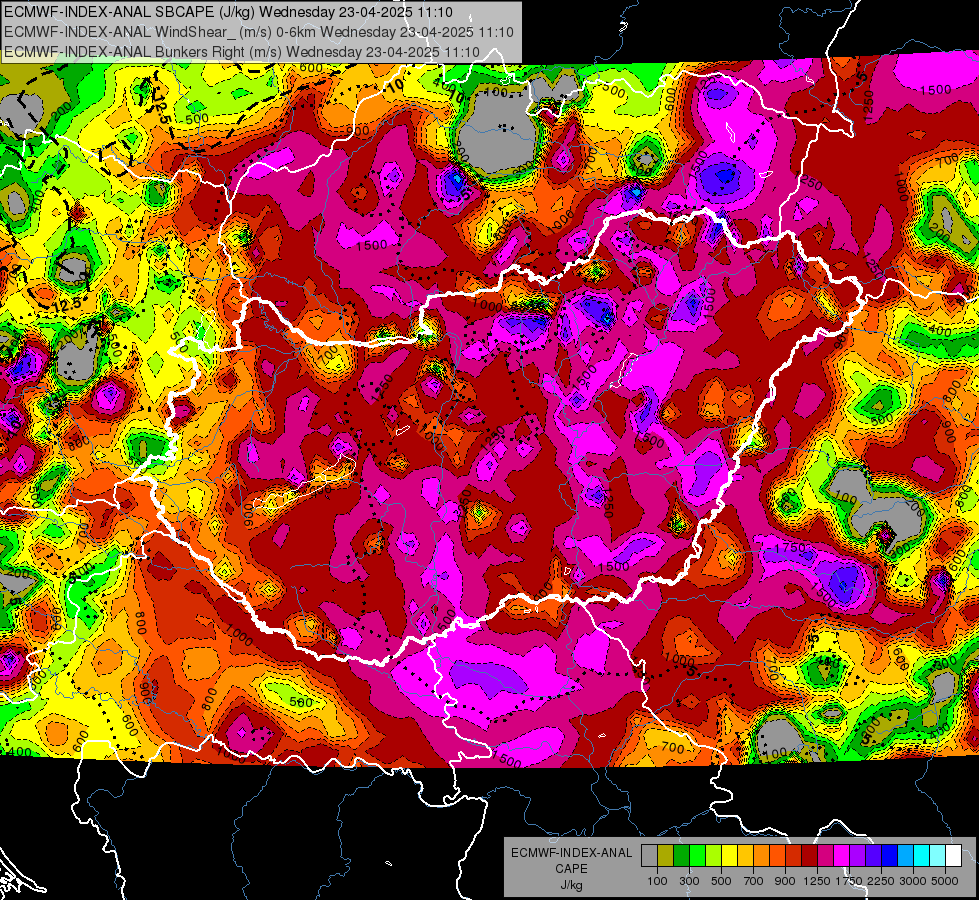Viewport: 979px width, 900px height.
Task: Click the Bunkers Right title line
Action: 242,52
